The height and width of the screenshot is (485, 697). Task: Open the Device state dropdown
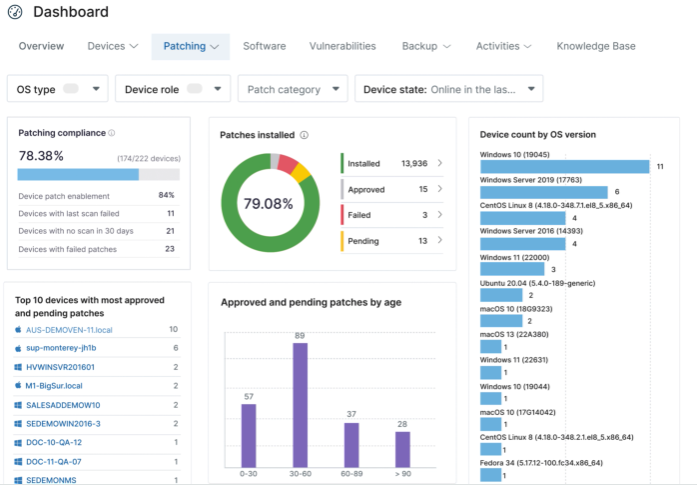449,89
